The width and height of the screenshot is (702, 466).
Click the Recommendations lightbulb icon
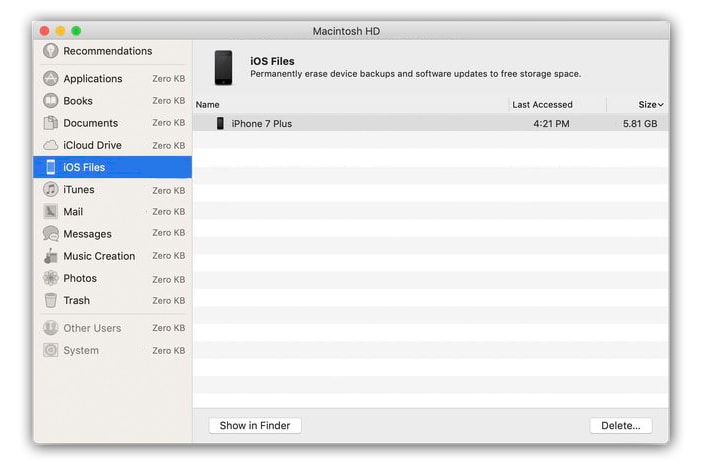pos(51,51)
